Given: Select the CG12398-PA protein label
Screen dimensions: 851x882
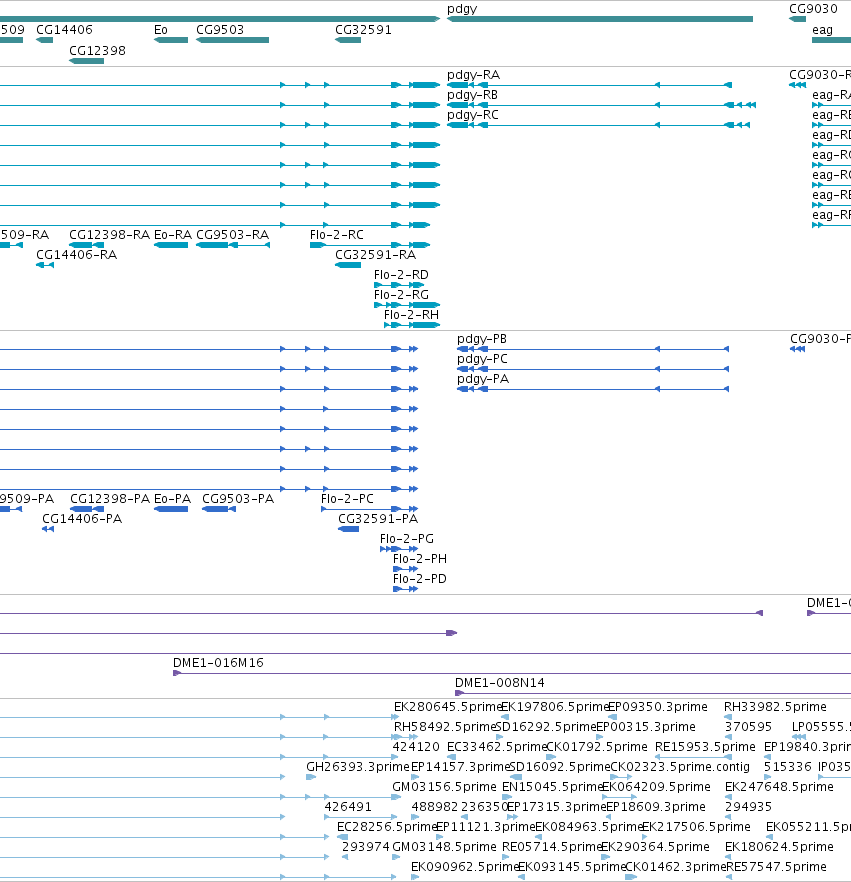Looking at the screenshot, I should pyautogui.click(x=110, y=498).
